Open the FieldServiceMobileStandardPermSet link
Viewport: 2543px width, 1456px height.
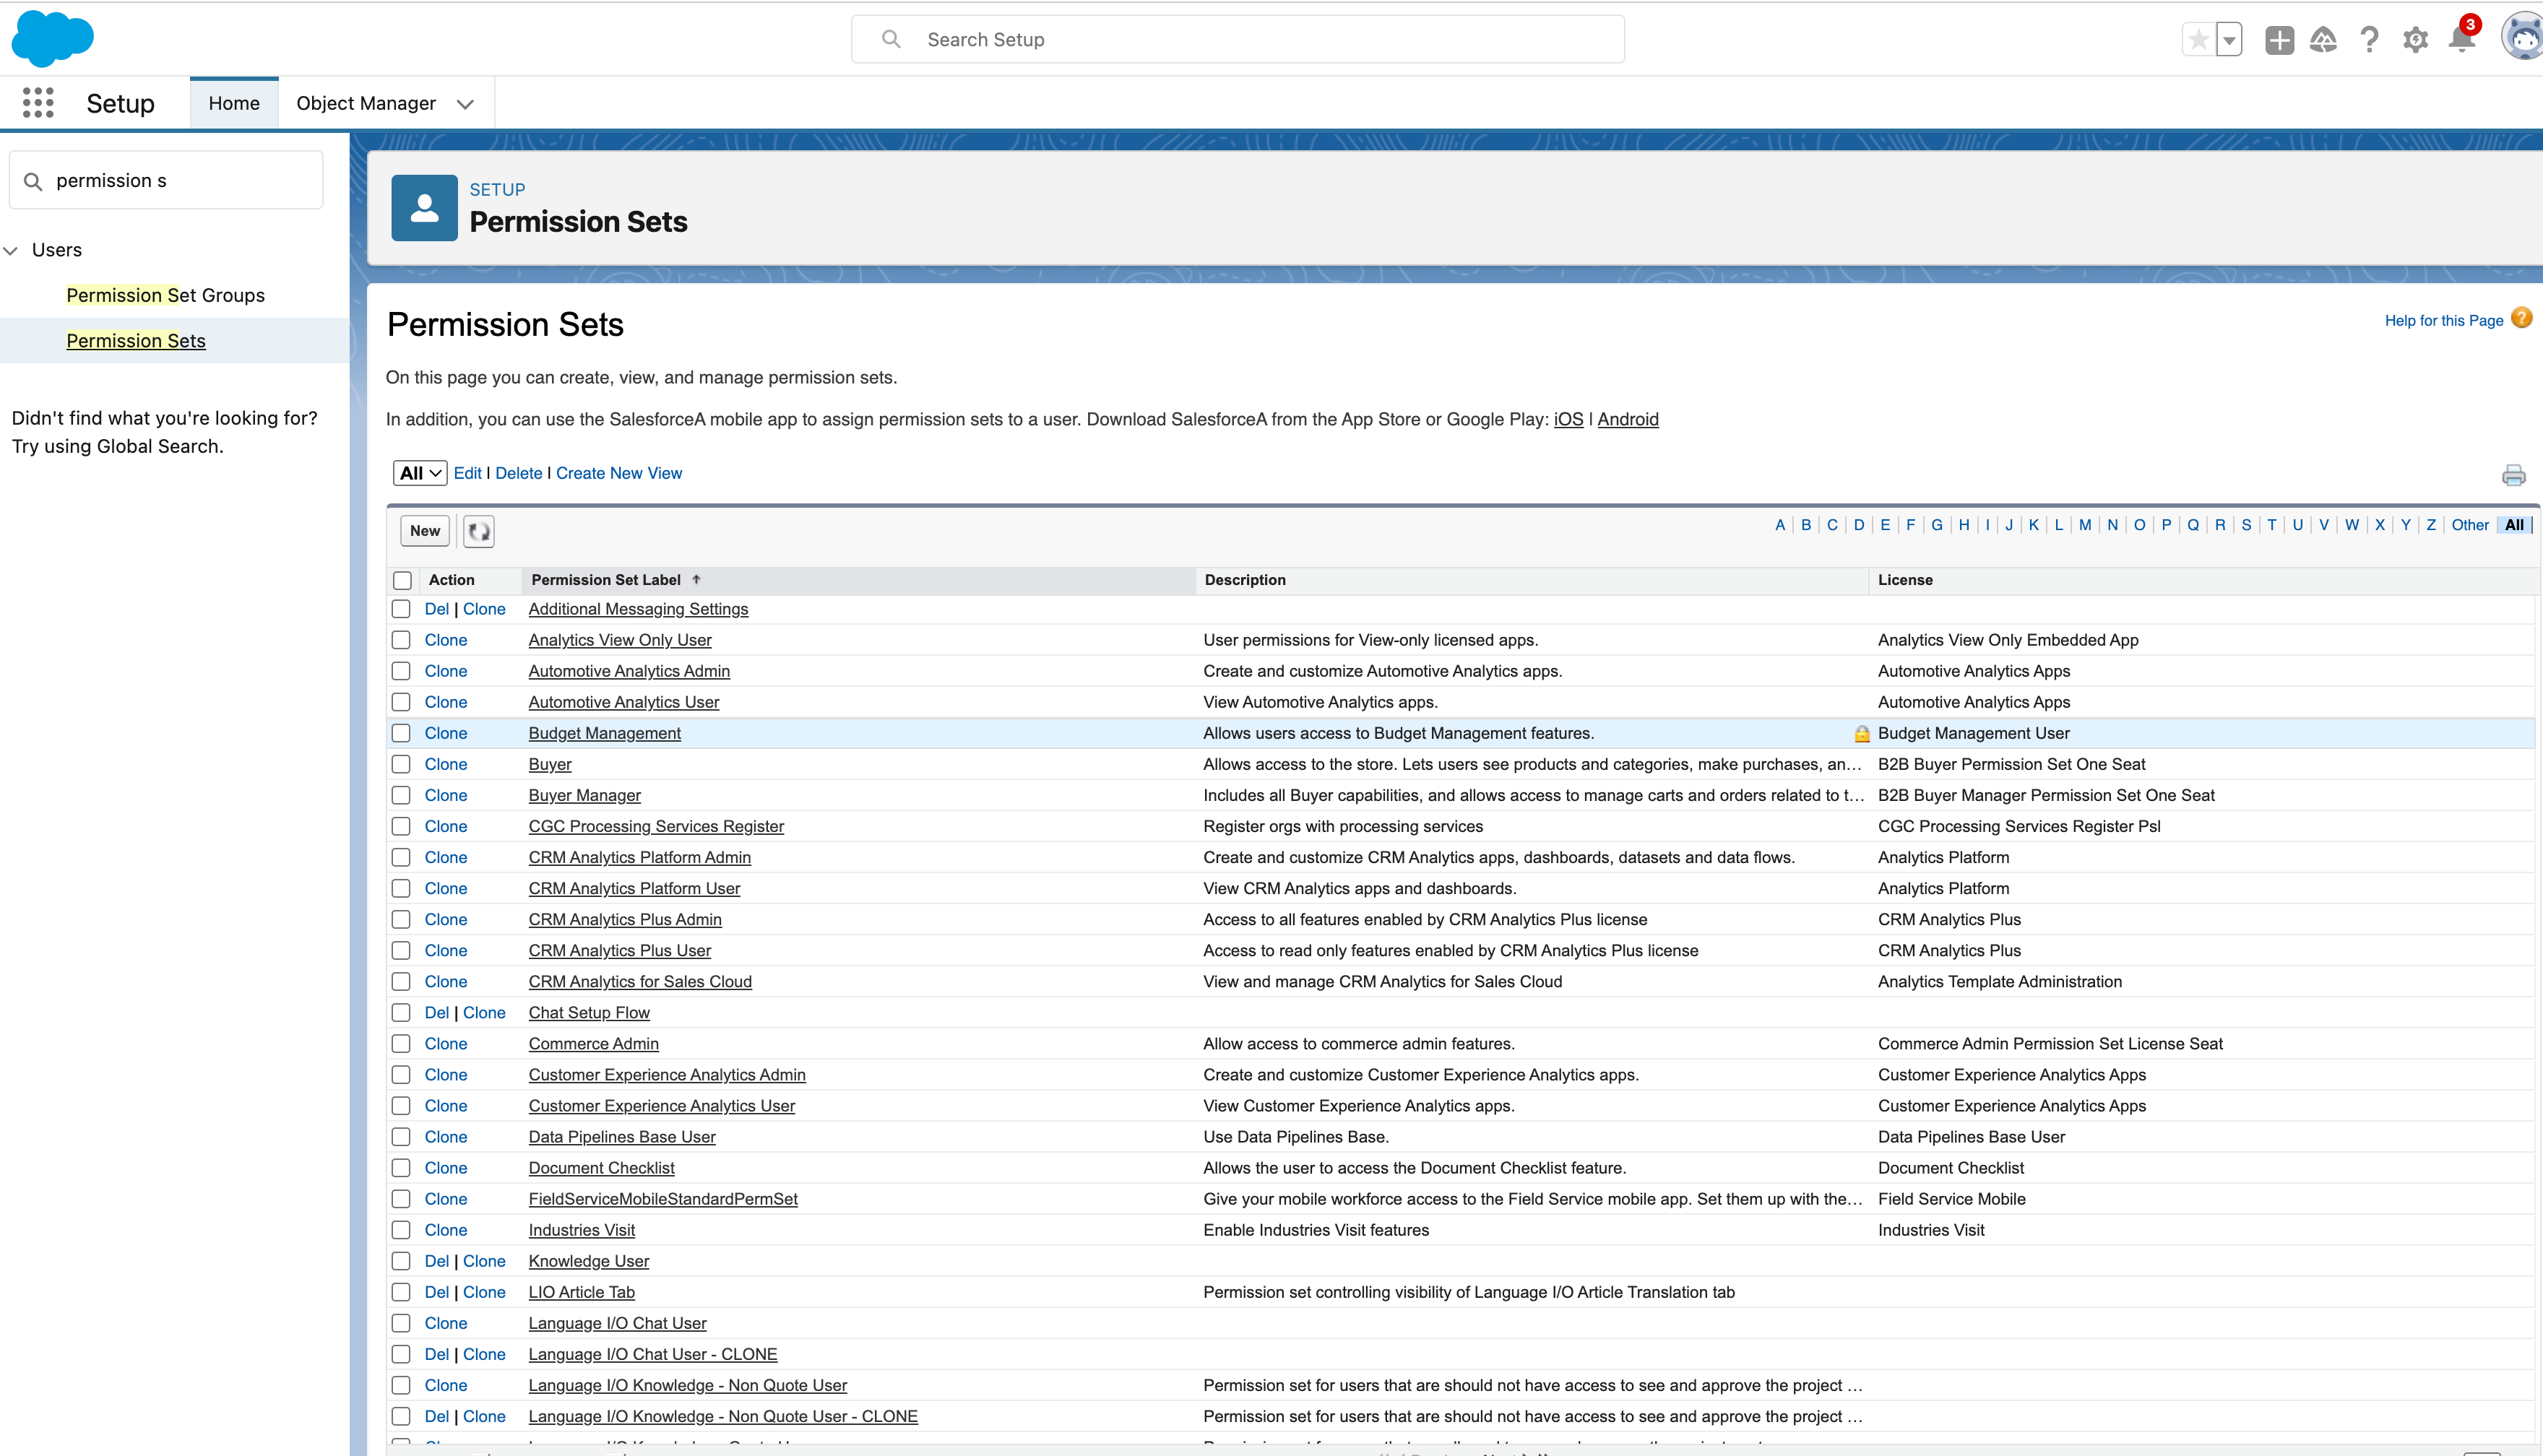[663, 1199]
